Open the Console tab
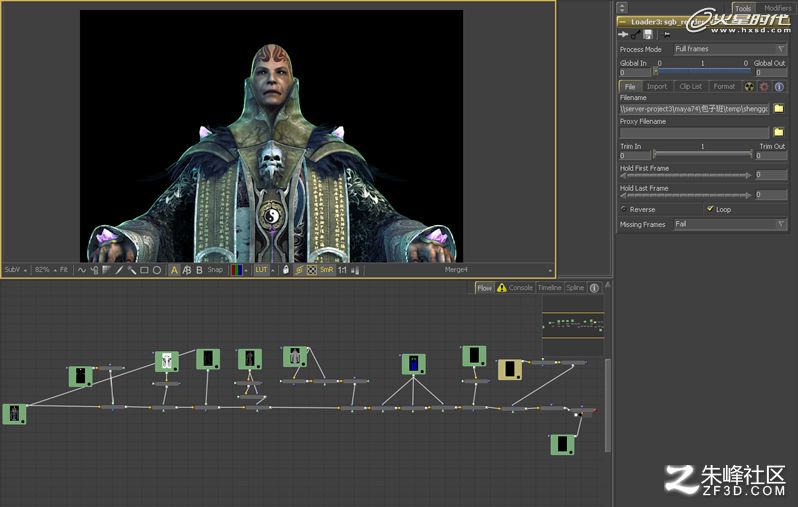The height and width of the screenshot is (507, 798). pos(521,288)
